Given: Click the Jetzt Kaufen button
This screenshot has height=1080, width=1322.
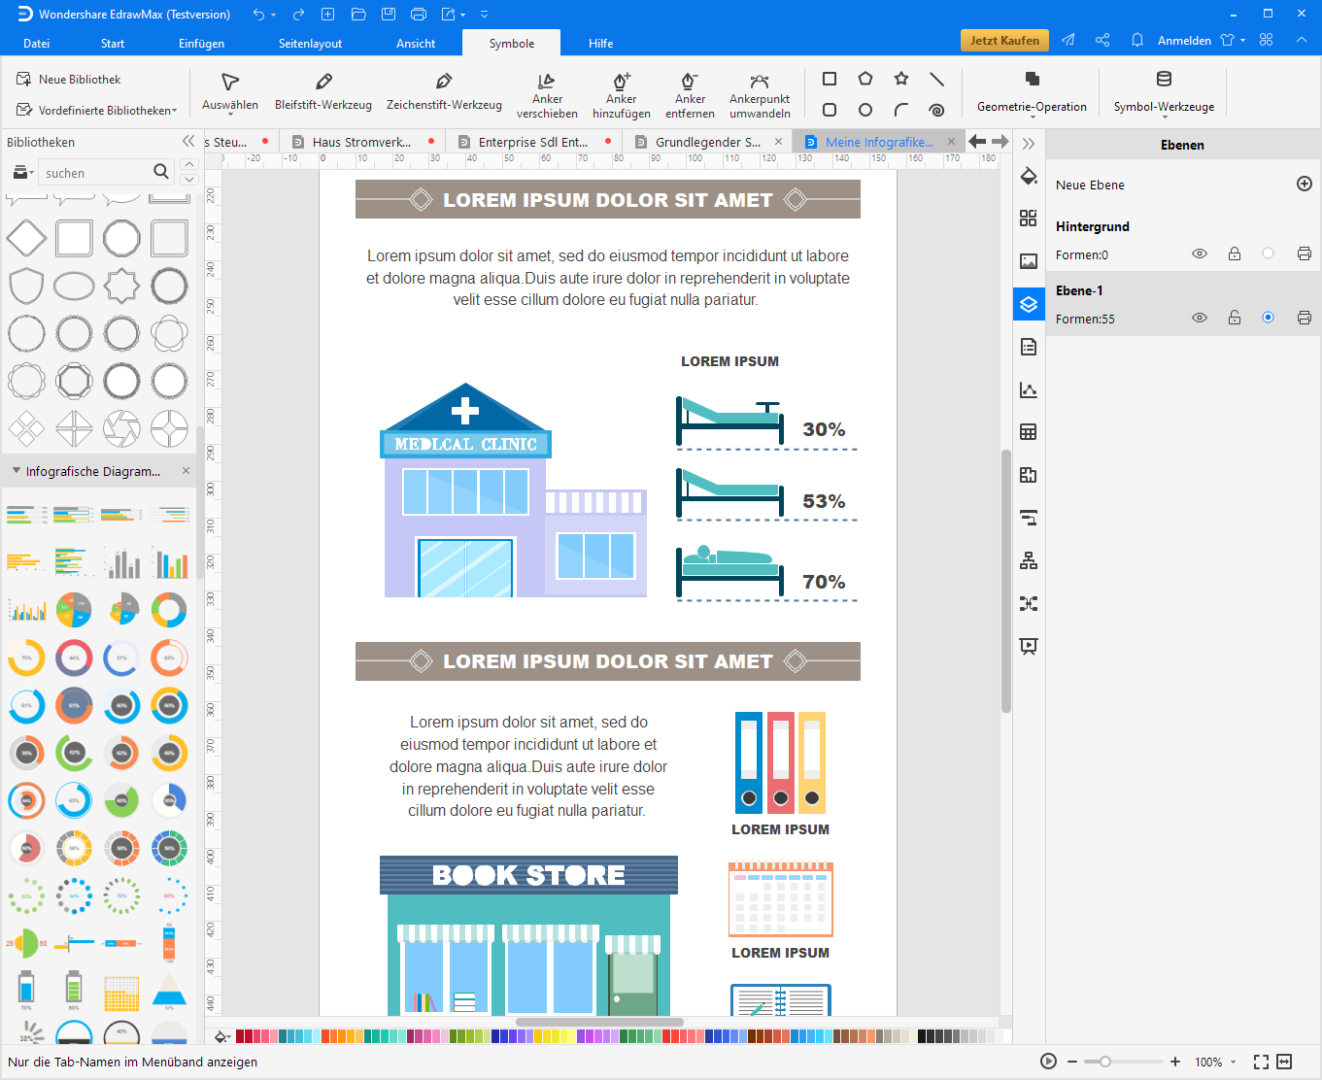Looking at the screenshot, I should point(1004,40).
